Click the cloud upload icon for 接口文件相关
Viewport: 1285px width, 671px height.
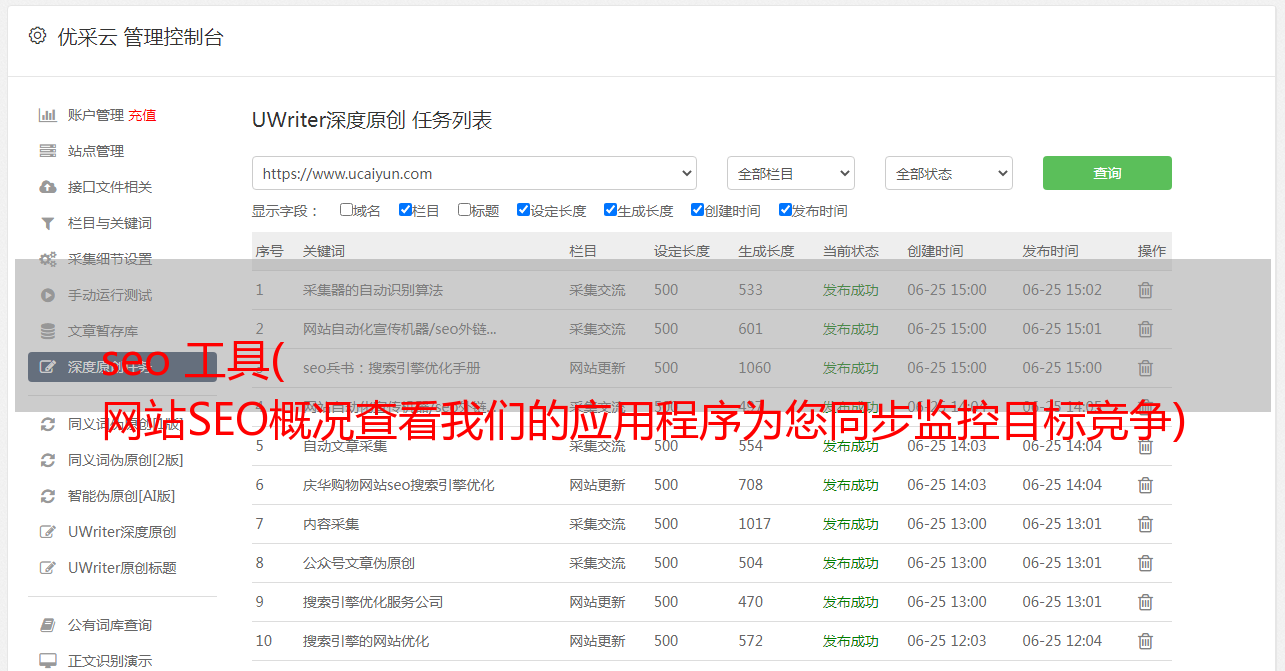47,187
